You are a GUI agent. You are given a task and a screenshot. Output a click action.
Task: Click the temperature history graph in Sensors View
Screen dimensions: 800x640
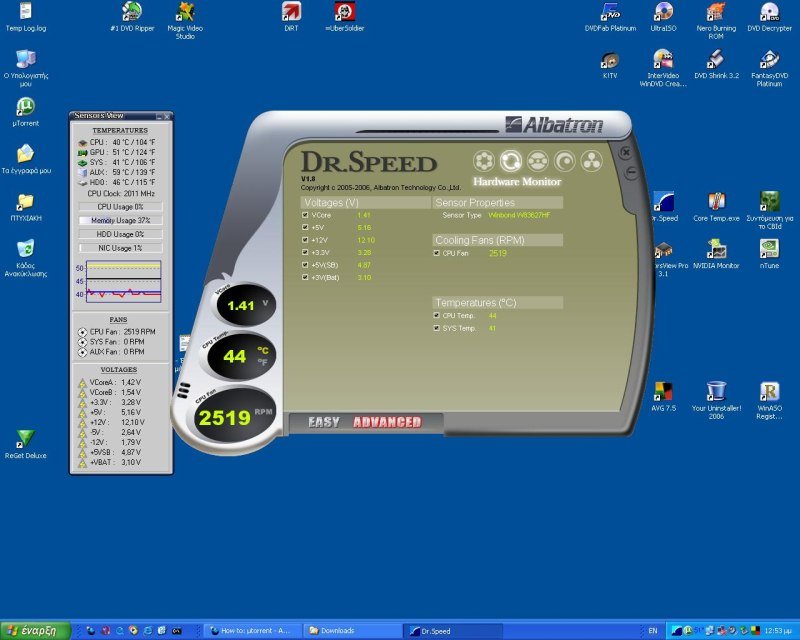(x=123, y=281)
